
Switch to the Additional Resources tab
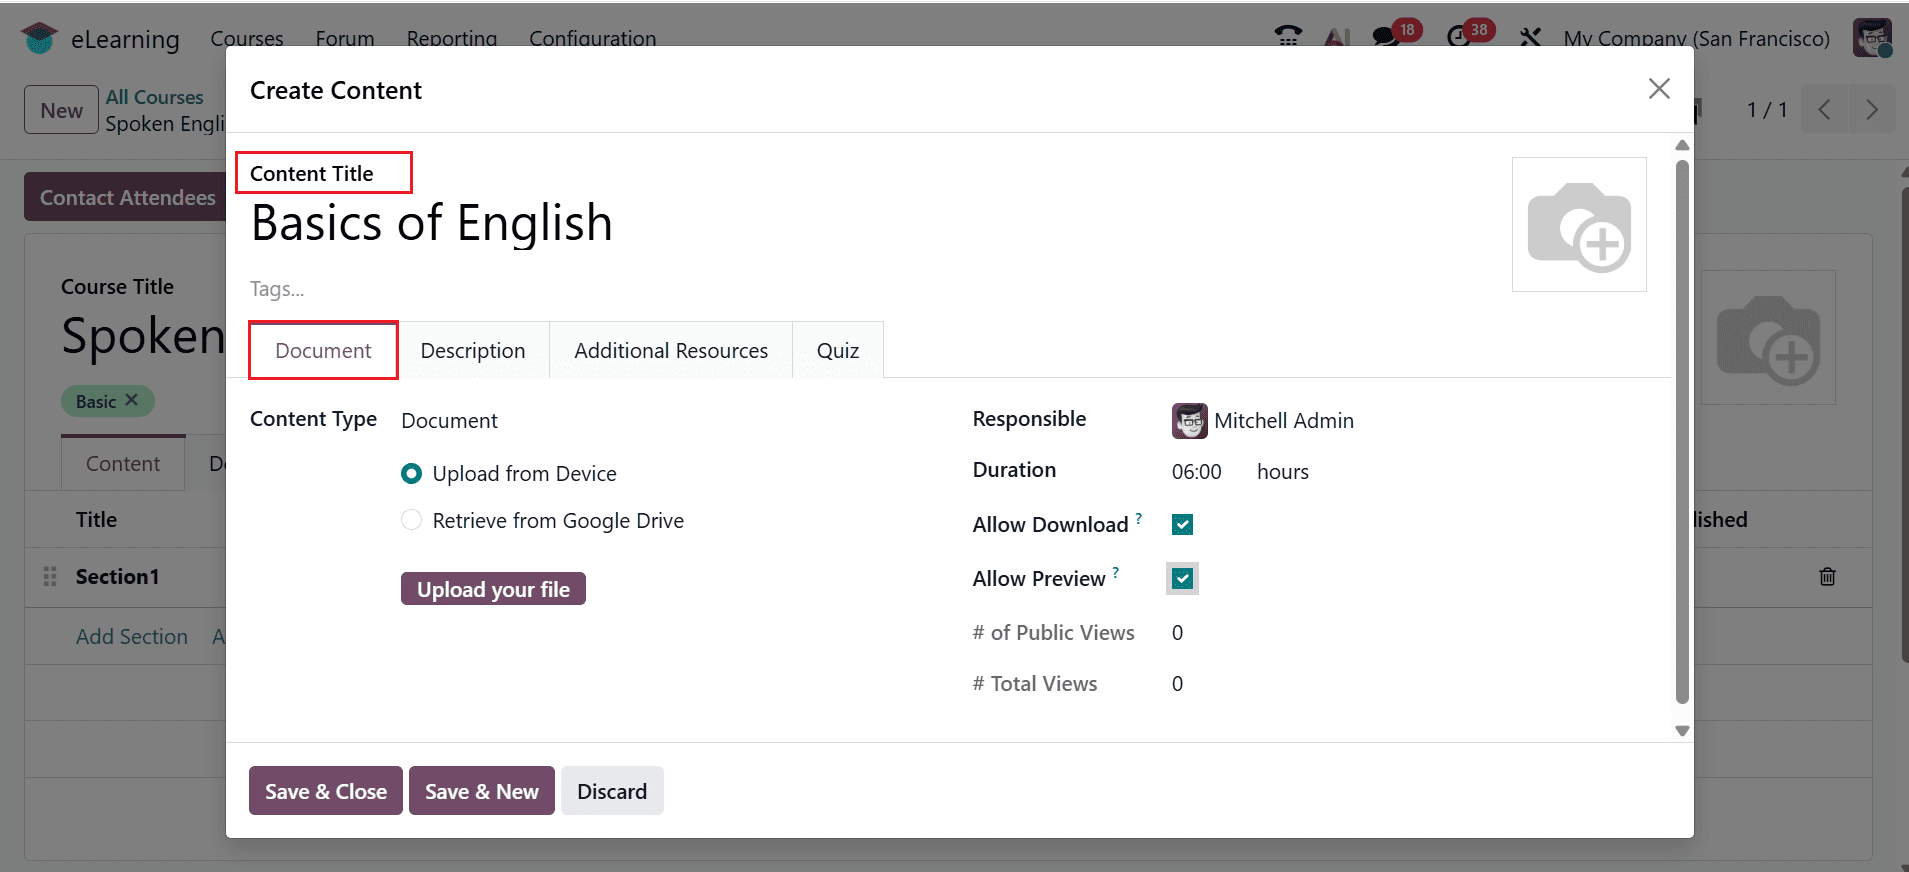point(671,350)
